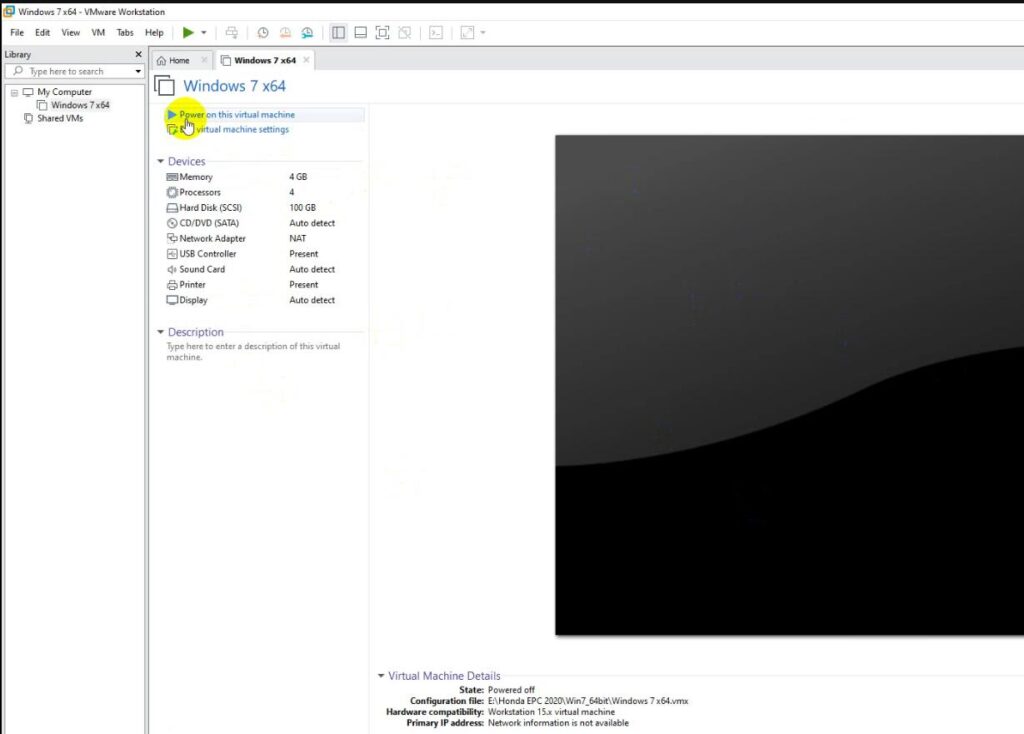This screenshot has width=1024, height=734.
Task: Collapse the Virtual Machine Details section
Action: [381, 675]
